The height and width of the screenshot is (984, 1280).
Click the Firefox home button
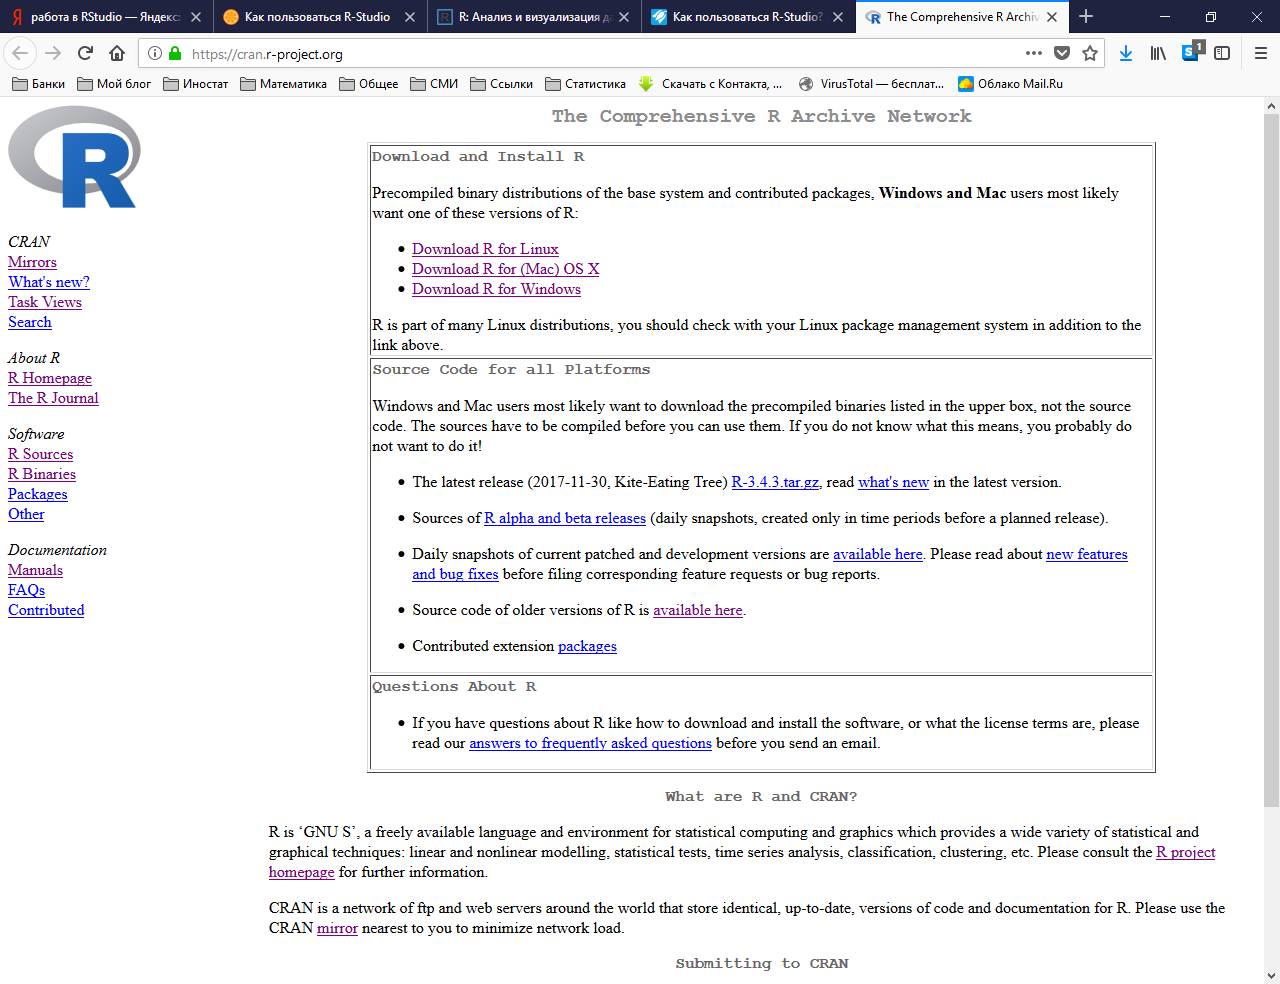(x=117, y=54)
